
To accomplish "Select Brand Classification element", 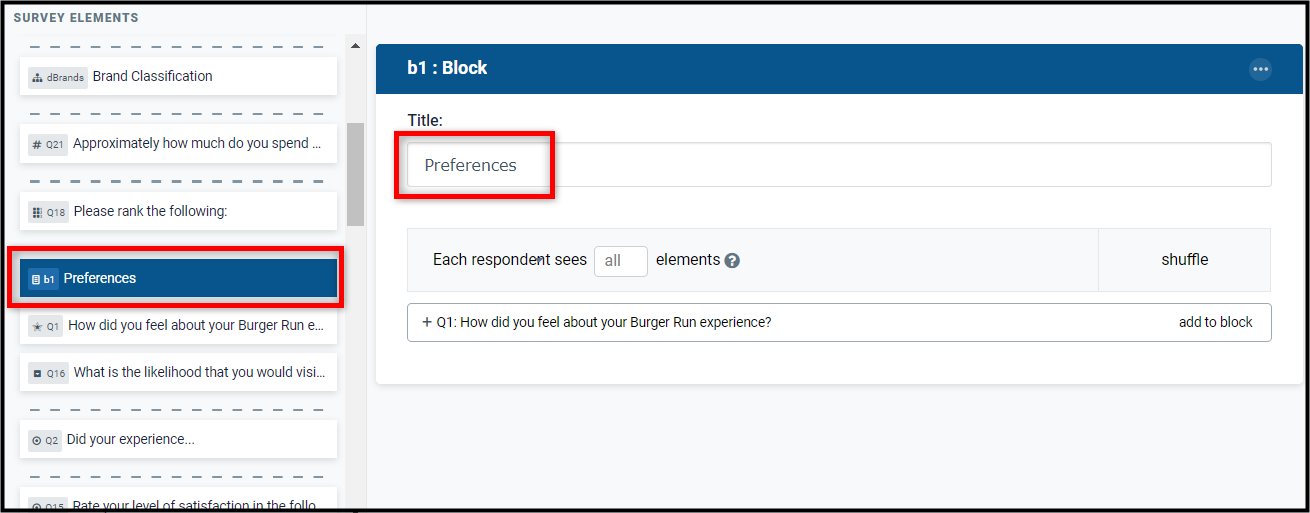I will click(178, 76).
